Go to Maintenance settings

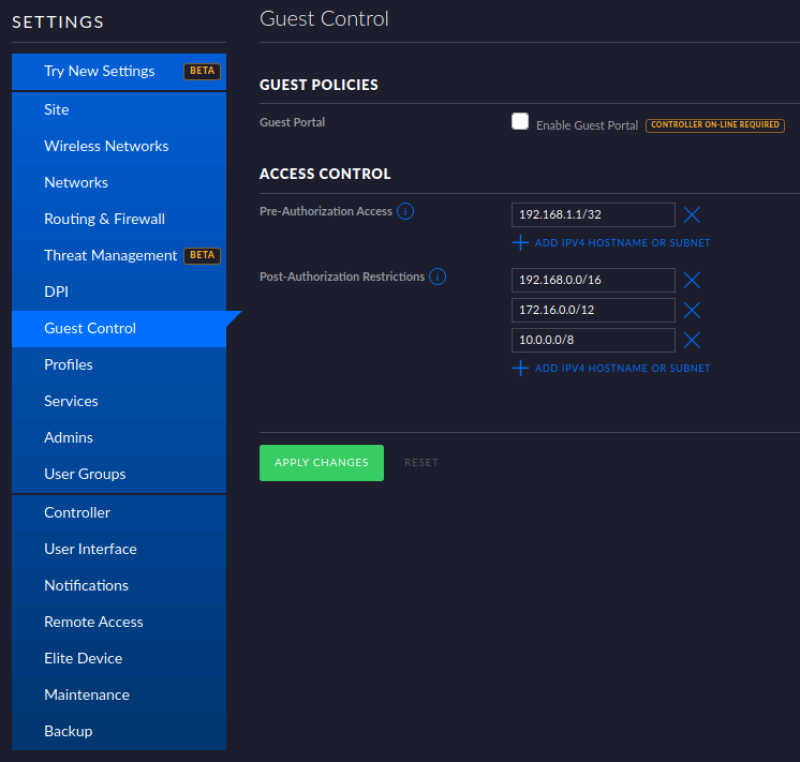coord(119,695)
